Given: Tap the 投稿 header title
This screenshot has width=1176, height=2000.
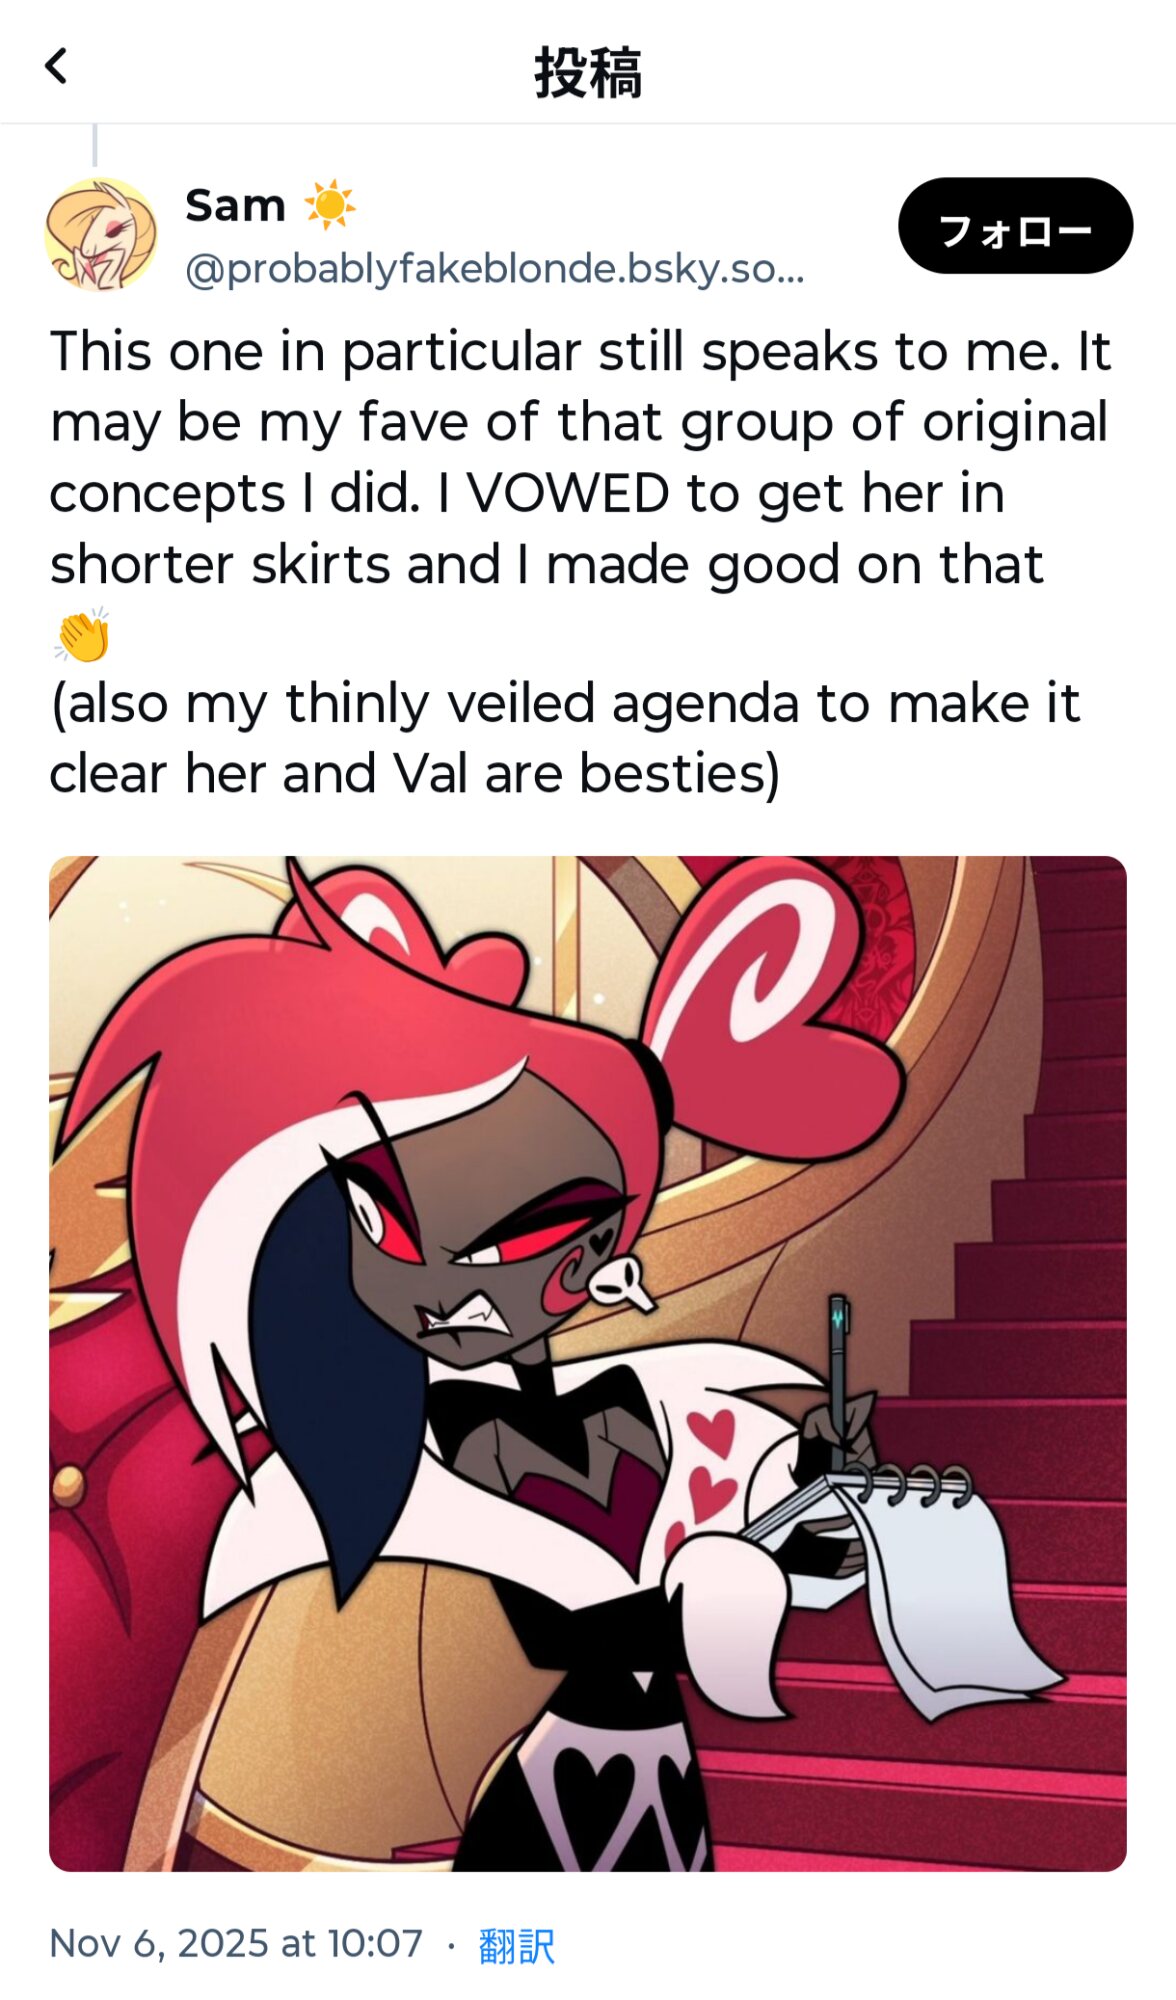Looking at the screenshot, I should [588, 72].
